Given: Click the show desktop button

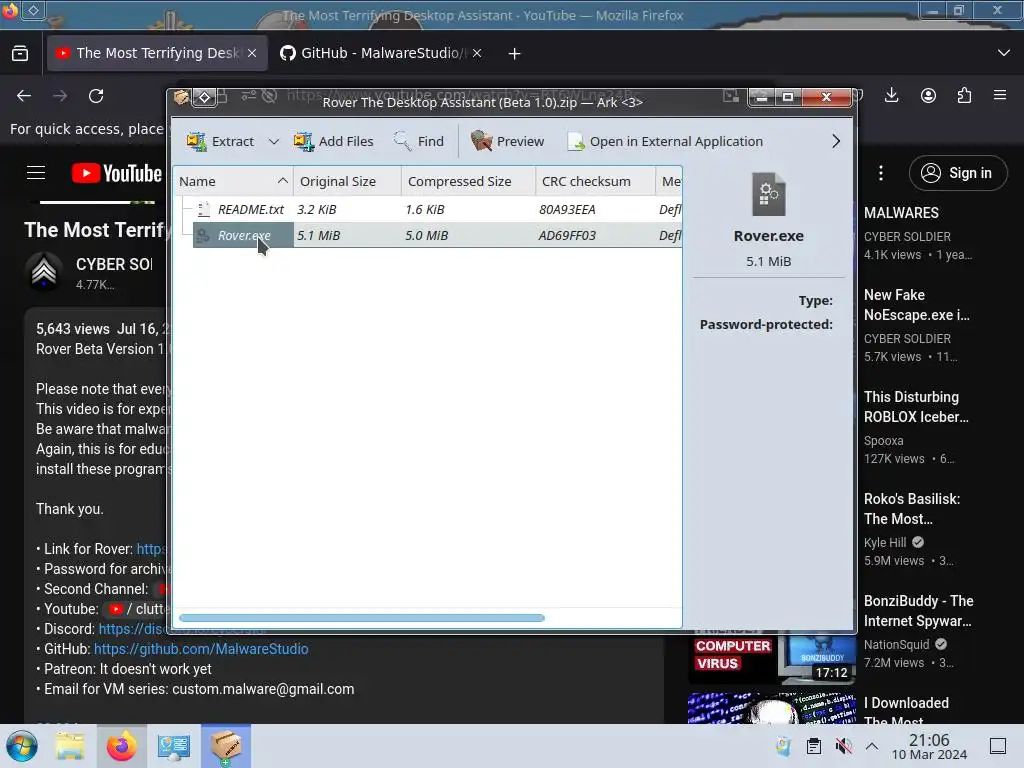Looking at the screenshot, I should [x=998, y=746].
